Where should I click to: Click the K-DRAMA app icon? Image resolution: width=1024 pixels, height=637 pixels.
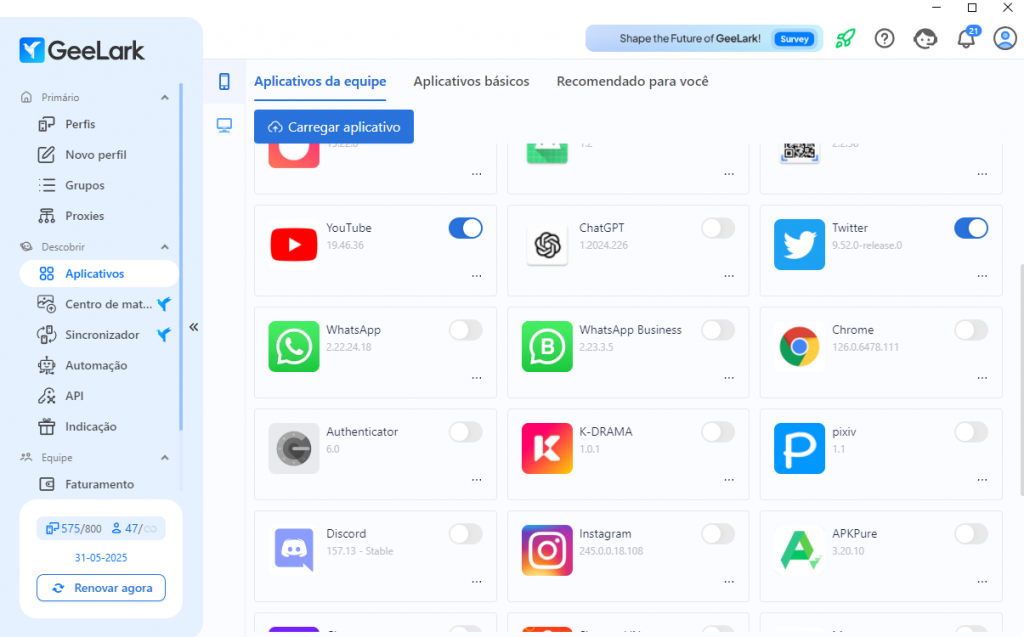(547, 448)
